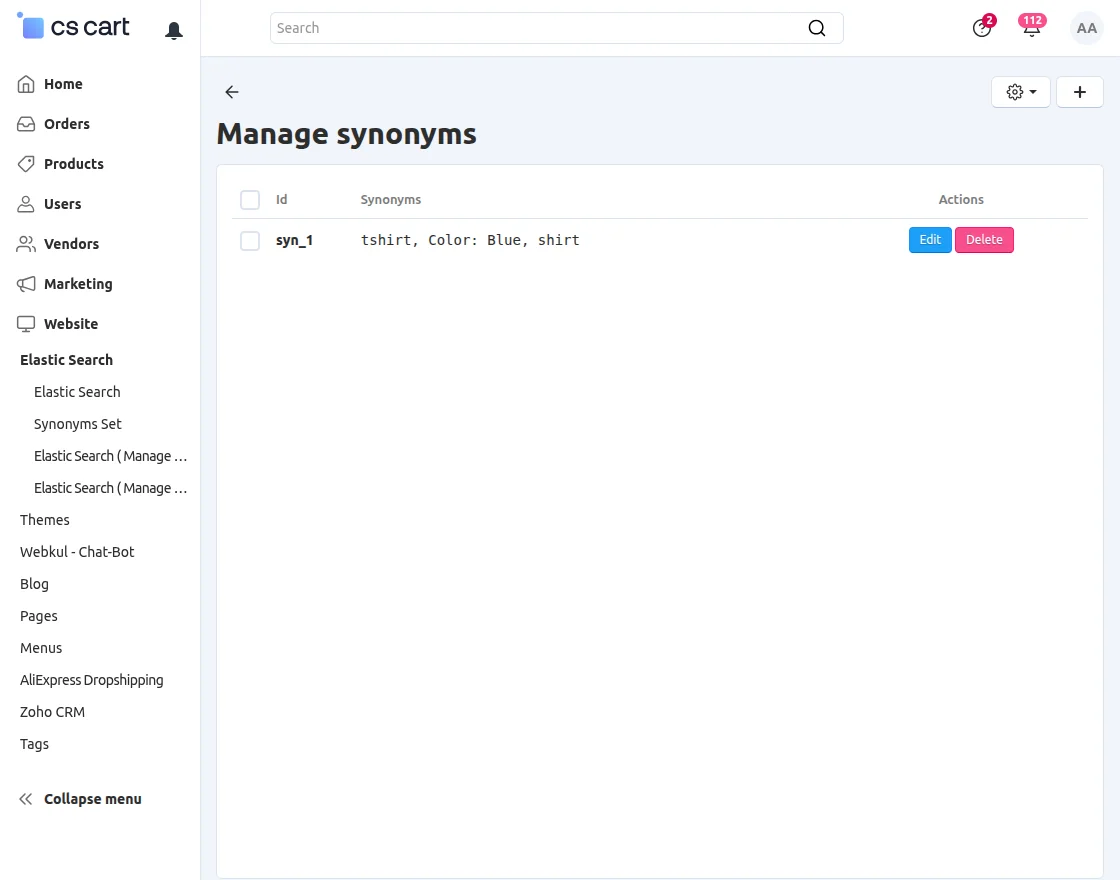This screenshot has height=880, width=1120.
Task: Click the syn_1 id cell
Action: (x=294, y=241)
